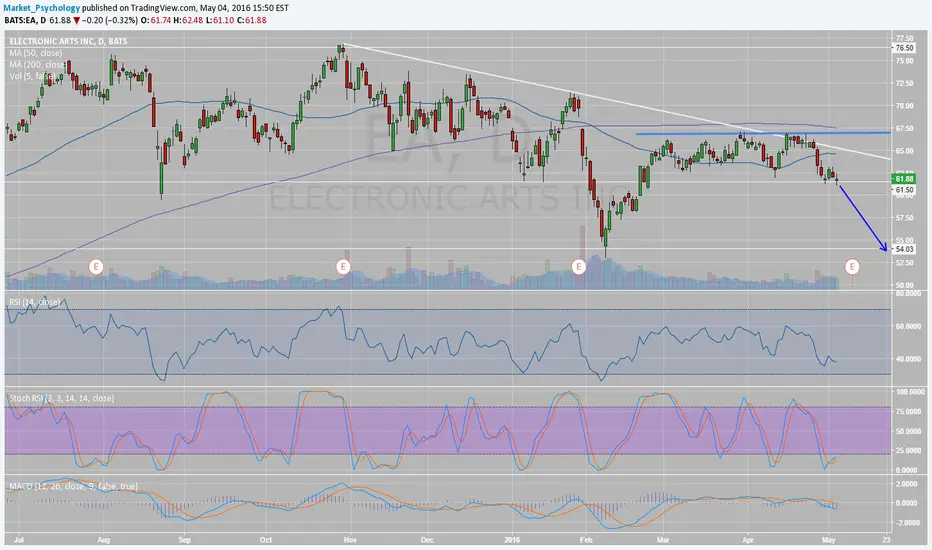This screenshot has height=550, width=932.
Task: Click the 100.0000 Stoch RSI axis value
Action: click(x=909, y=392)
